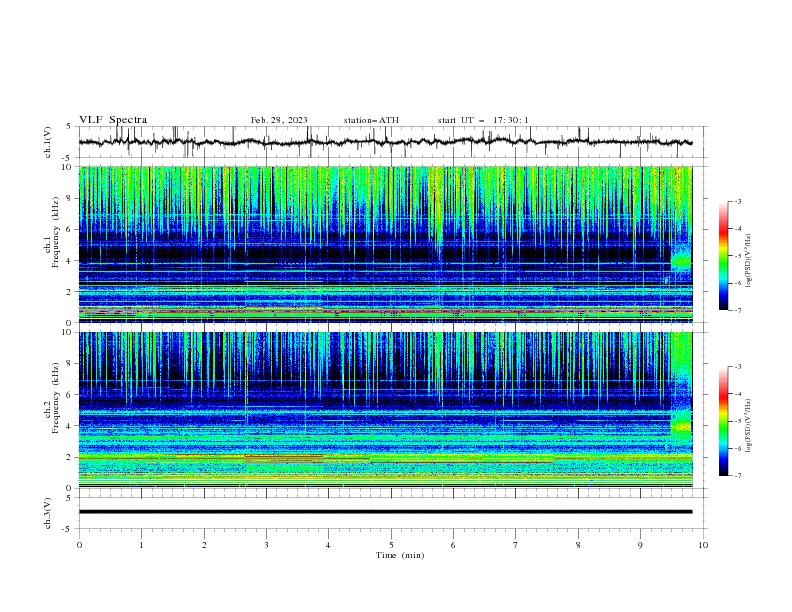
Task: Click the "-6" tick on ch.2 color bar
Action: [x=737, y=448]
